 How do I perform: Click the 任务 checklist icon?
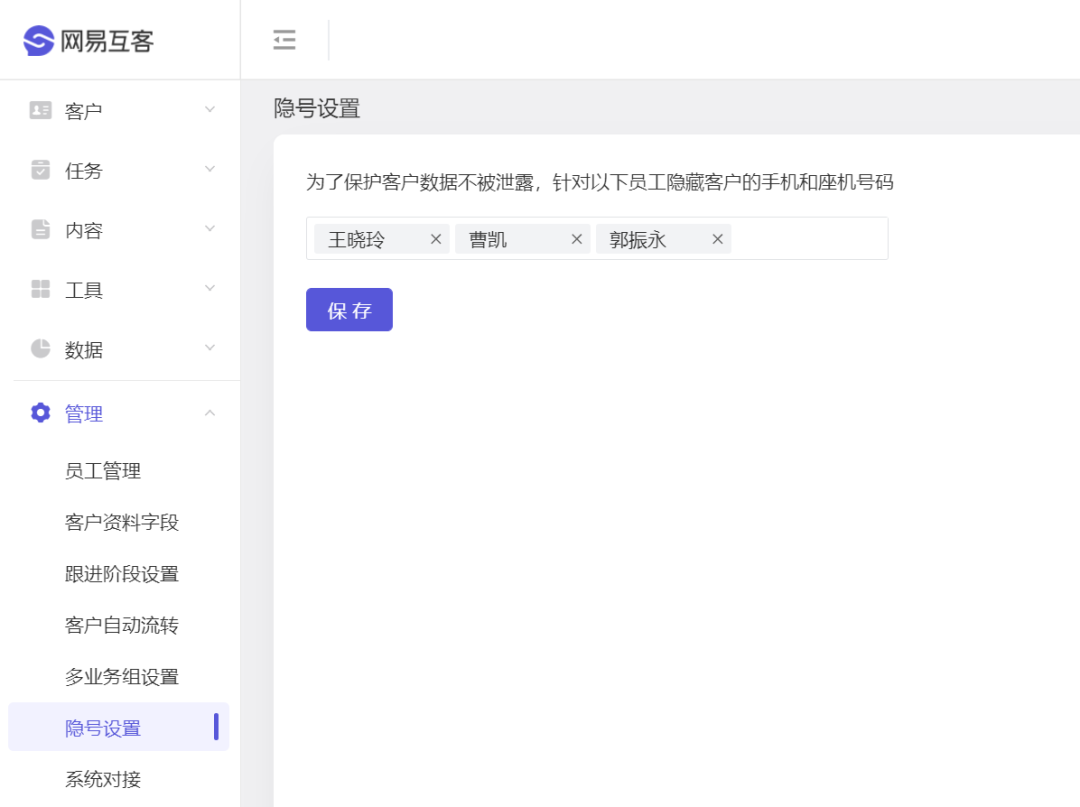41,169
